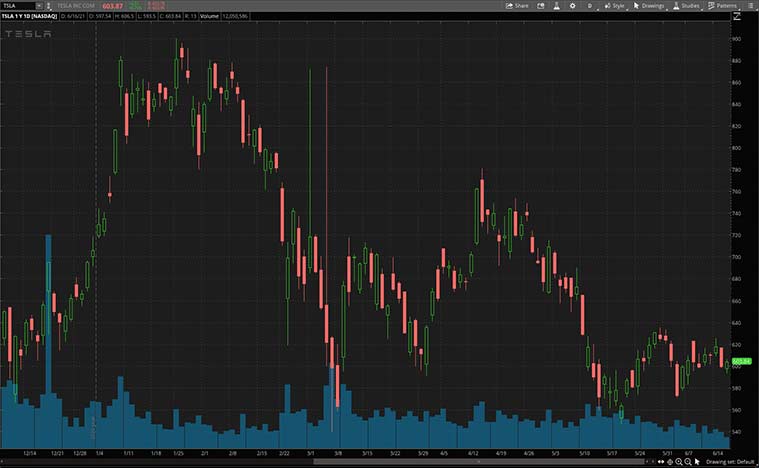Open chart settings gear icon
759x468 pixels.
pyautogui.click(x=573, y=6)
